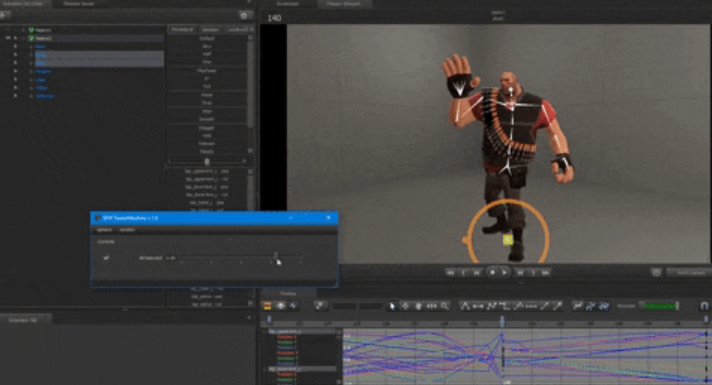Open the gear settings in Animation Set Editor
Viewport: 712px width, 385px height.
point(244,15)
